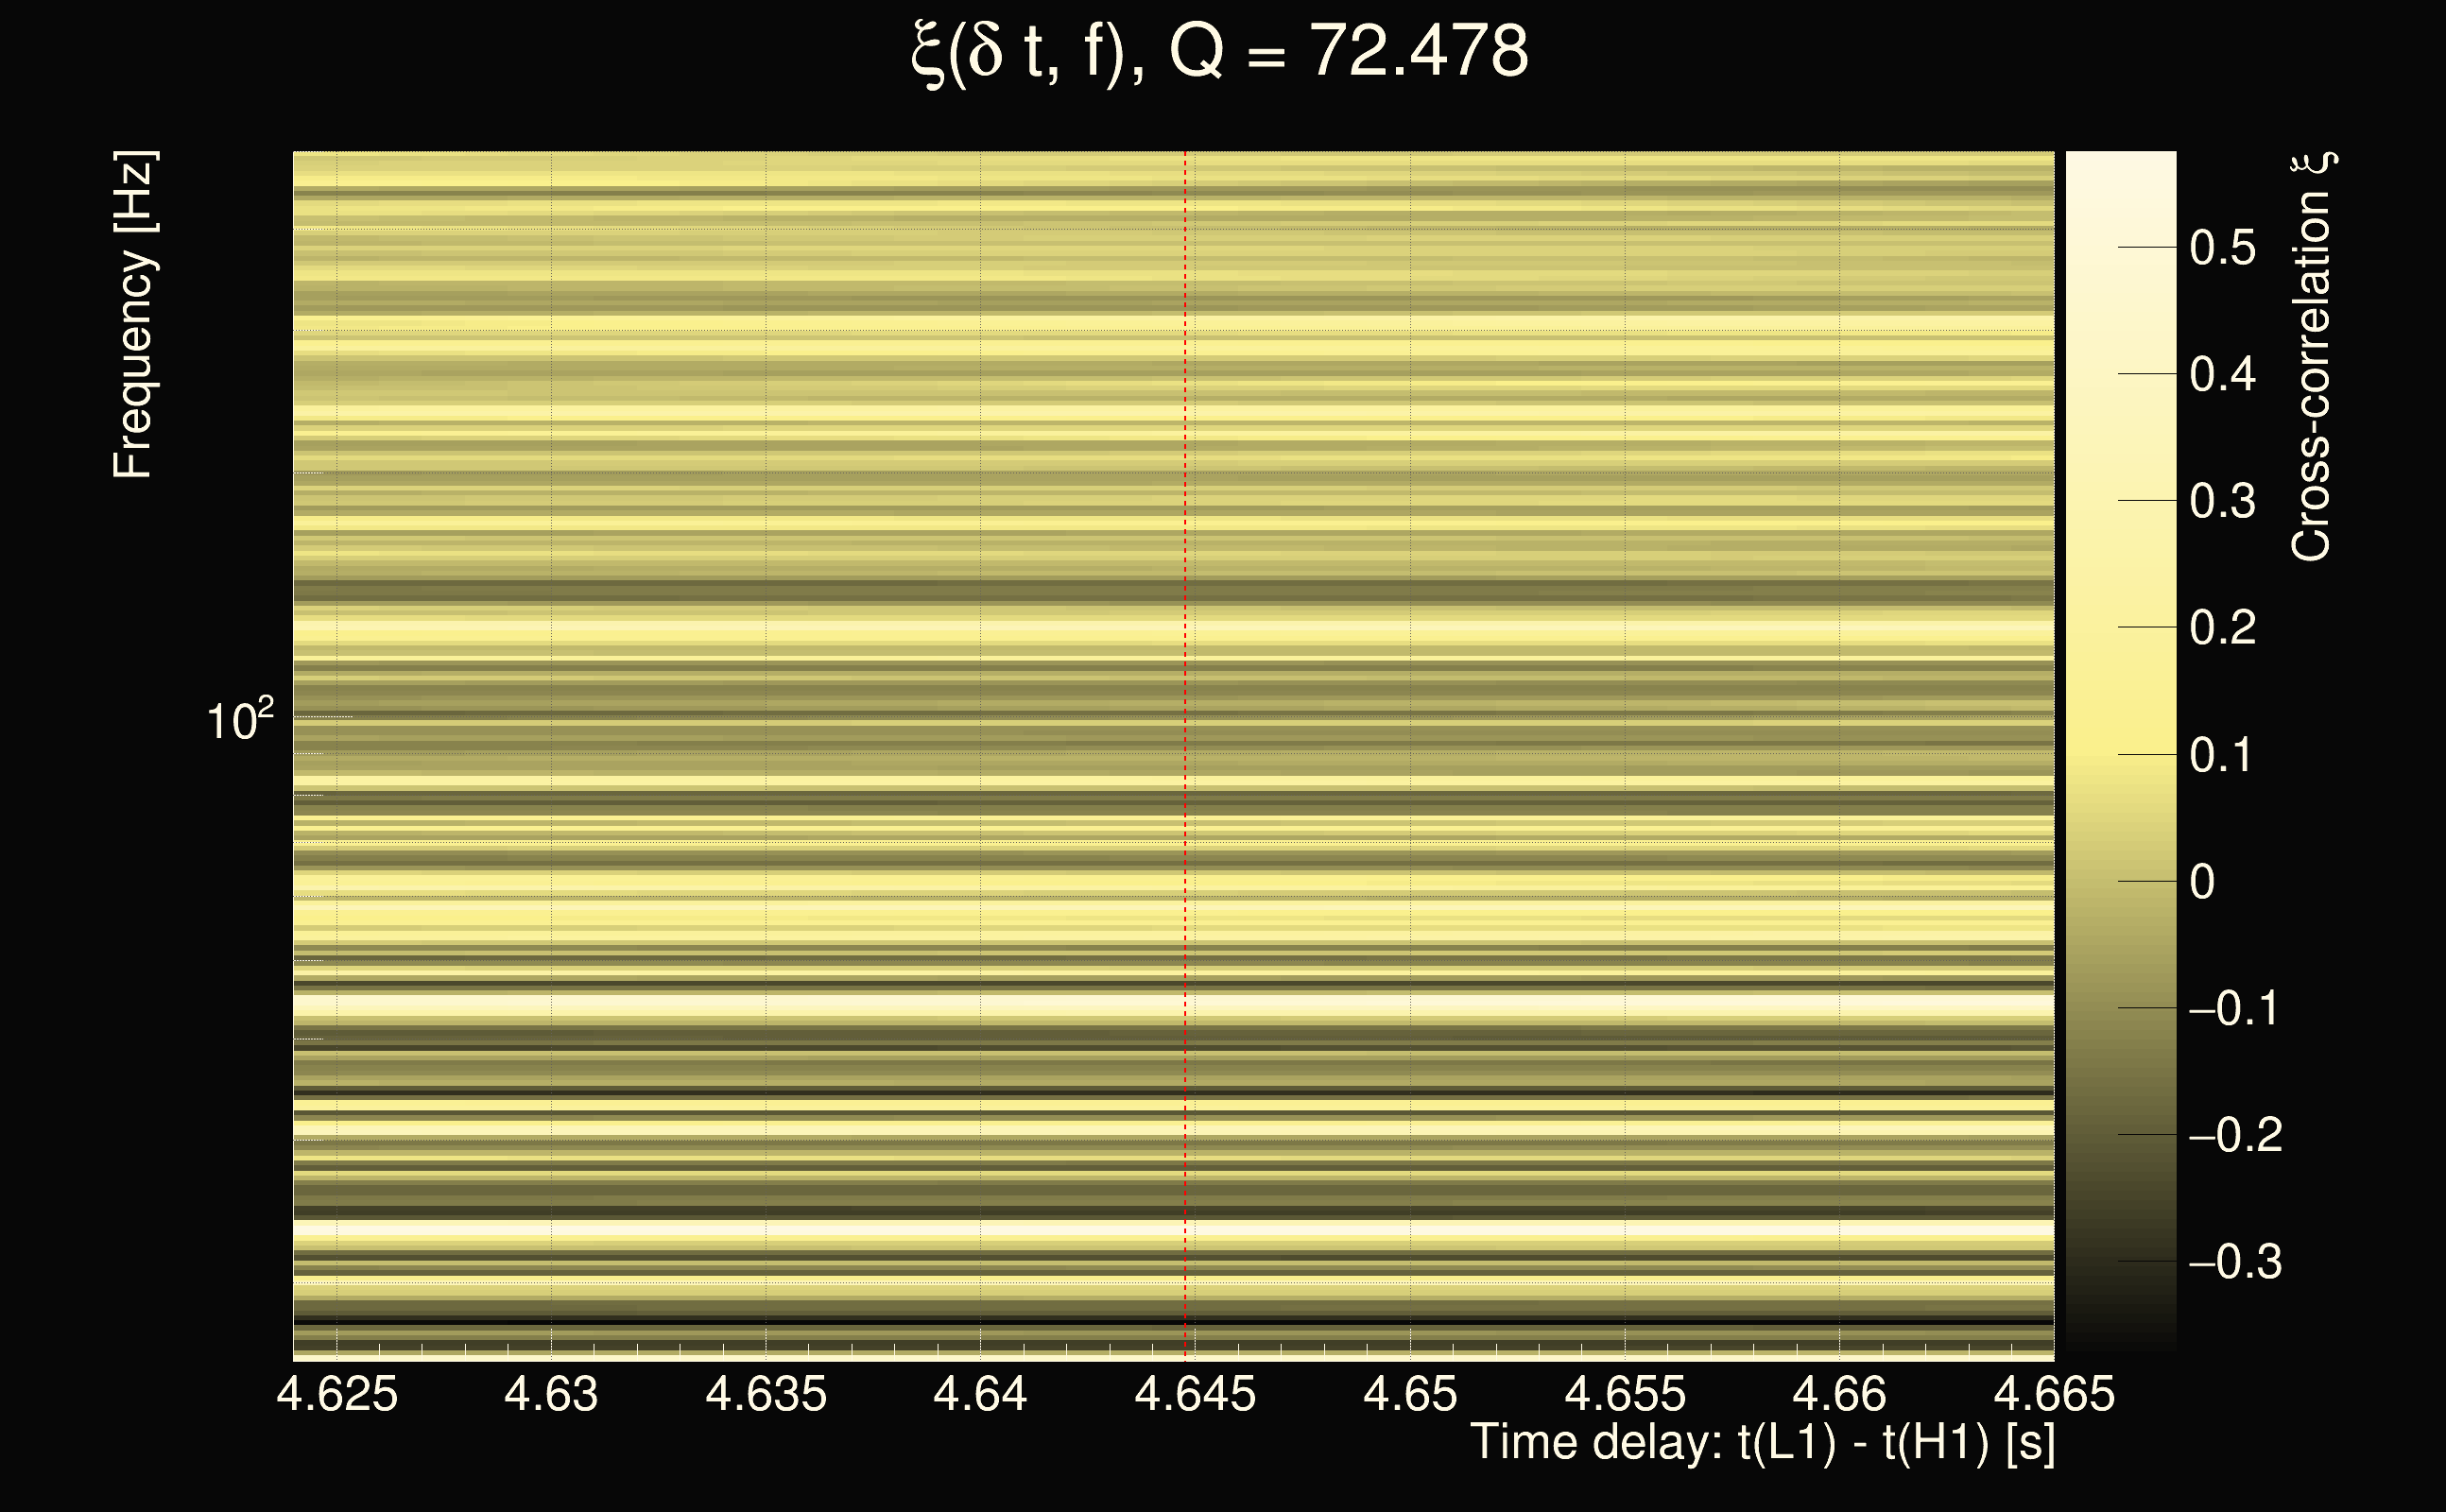The height and width of the screenshot is (1512, 2446).
Task: Click the 4.645 x-axis tick label
Action: (x=1195, y=1394)
